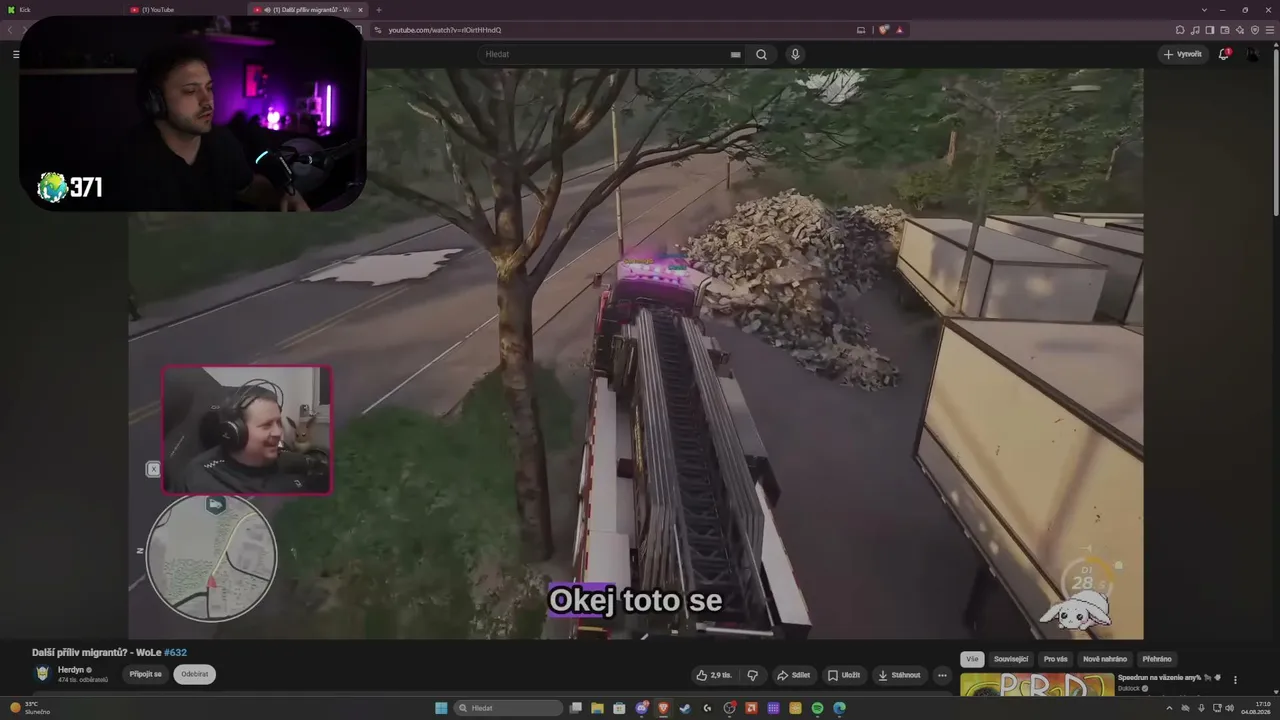Open Task View from the taskbar
1280x720 pixels.
(575, 708)
